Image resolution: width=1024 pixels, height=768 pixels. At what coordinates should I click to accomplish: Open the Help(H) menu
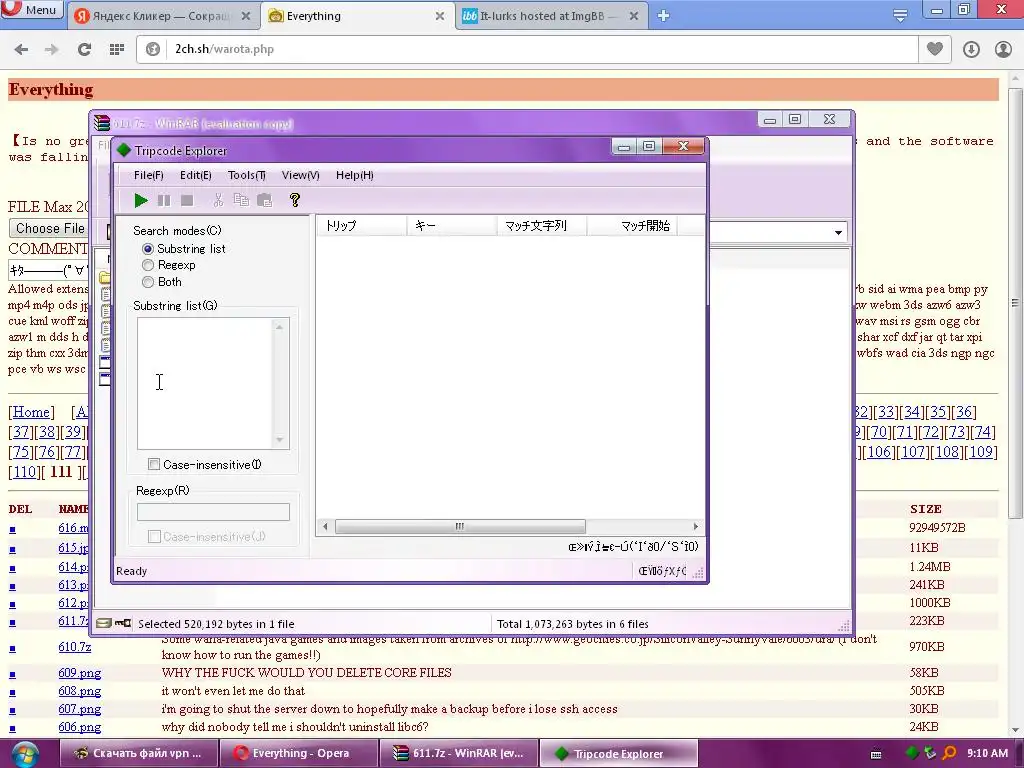355,175
